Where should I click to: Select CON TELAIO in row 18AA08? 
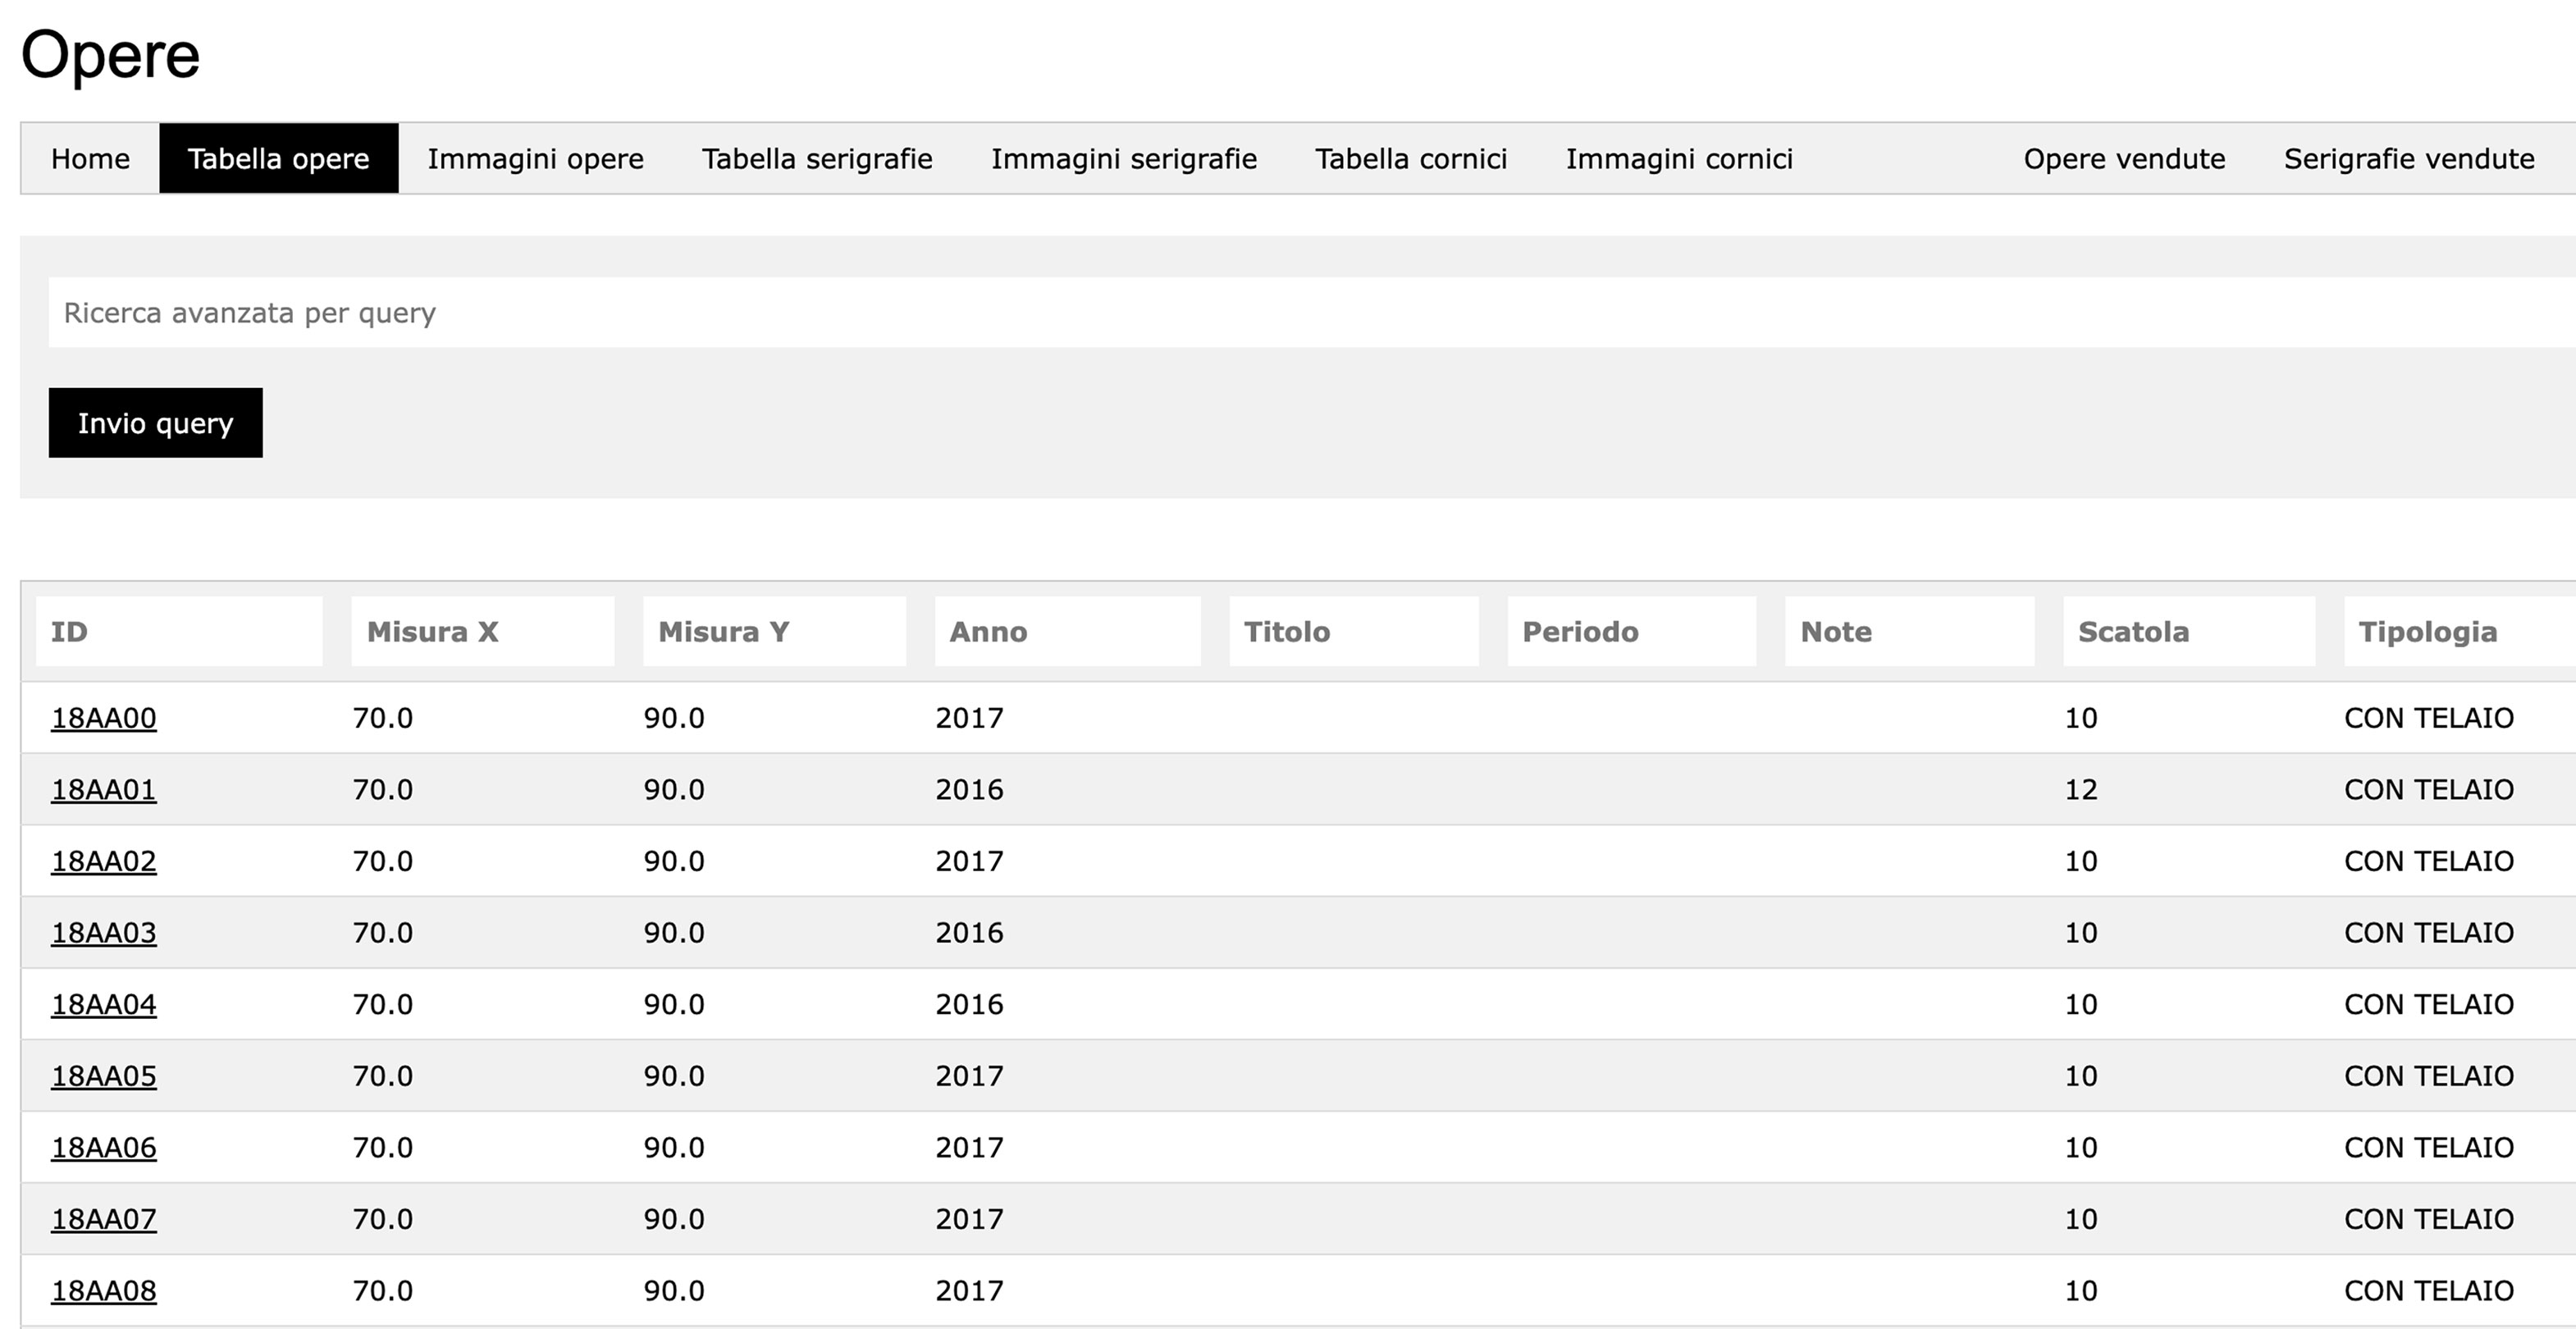tap(2429, 1291)
